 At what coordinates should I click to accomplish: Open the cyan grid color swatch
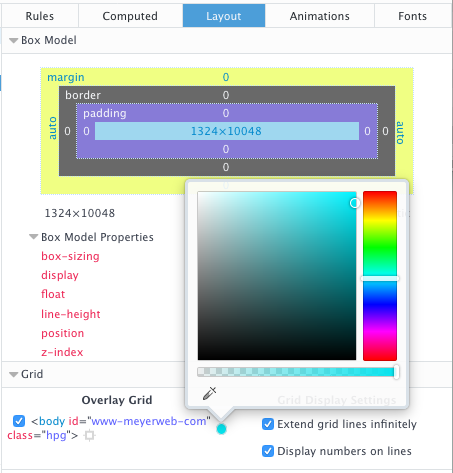point(221,429)
